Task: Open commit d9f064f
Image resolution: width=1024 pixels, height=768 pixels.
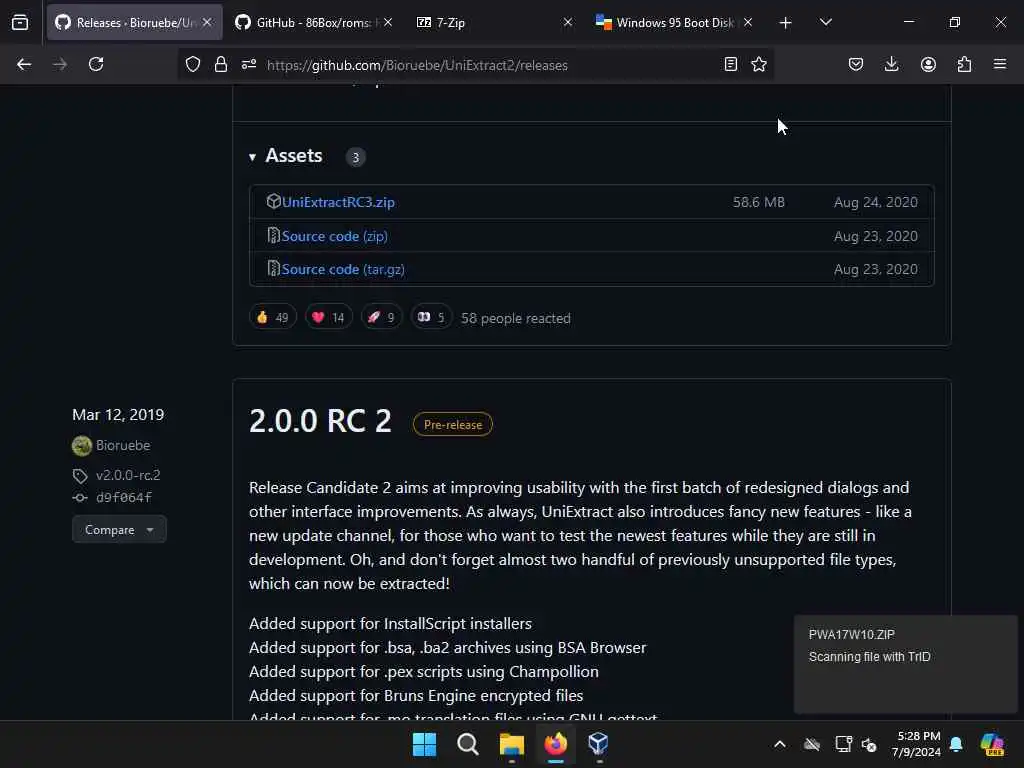Action: point(124,498)
